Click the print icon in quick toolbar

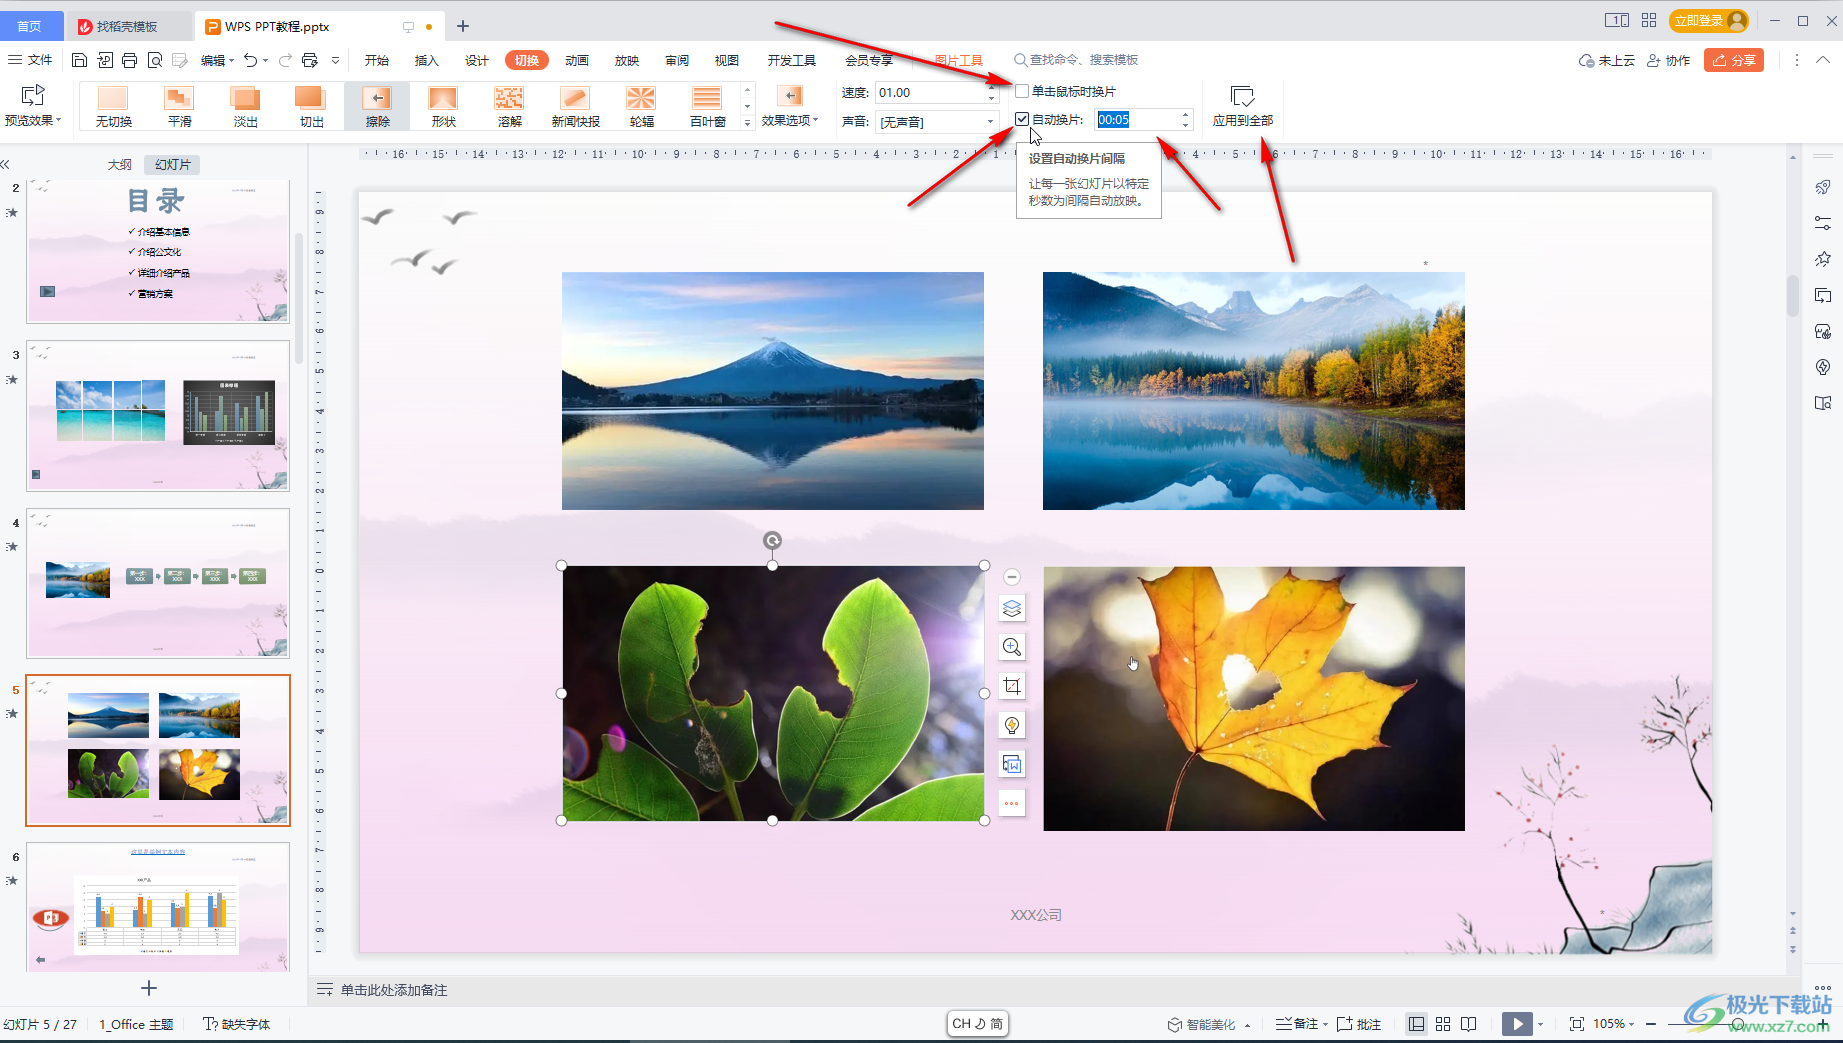(129, 60)
